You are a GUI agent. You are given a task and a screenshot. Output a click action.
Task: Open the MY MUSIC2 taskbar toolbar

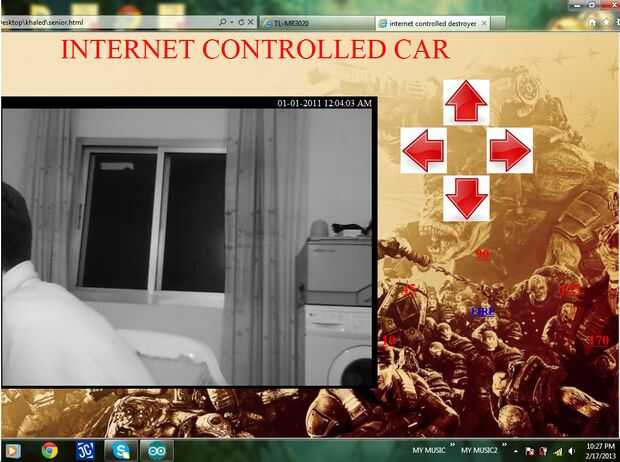coord(479,450)
